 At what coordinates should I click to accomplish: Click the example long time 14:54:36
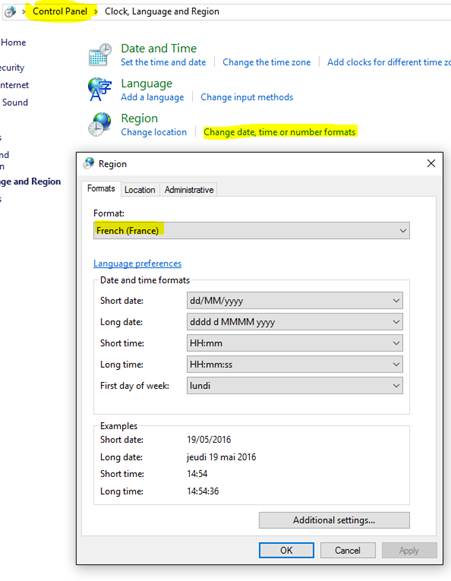[203, 491]
